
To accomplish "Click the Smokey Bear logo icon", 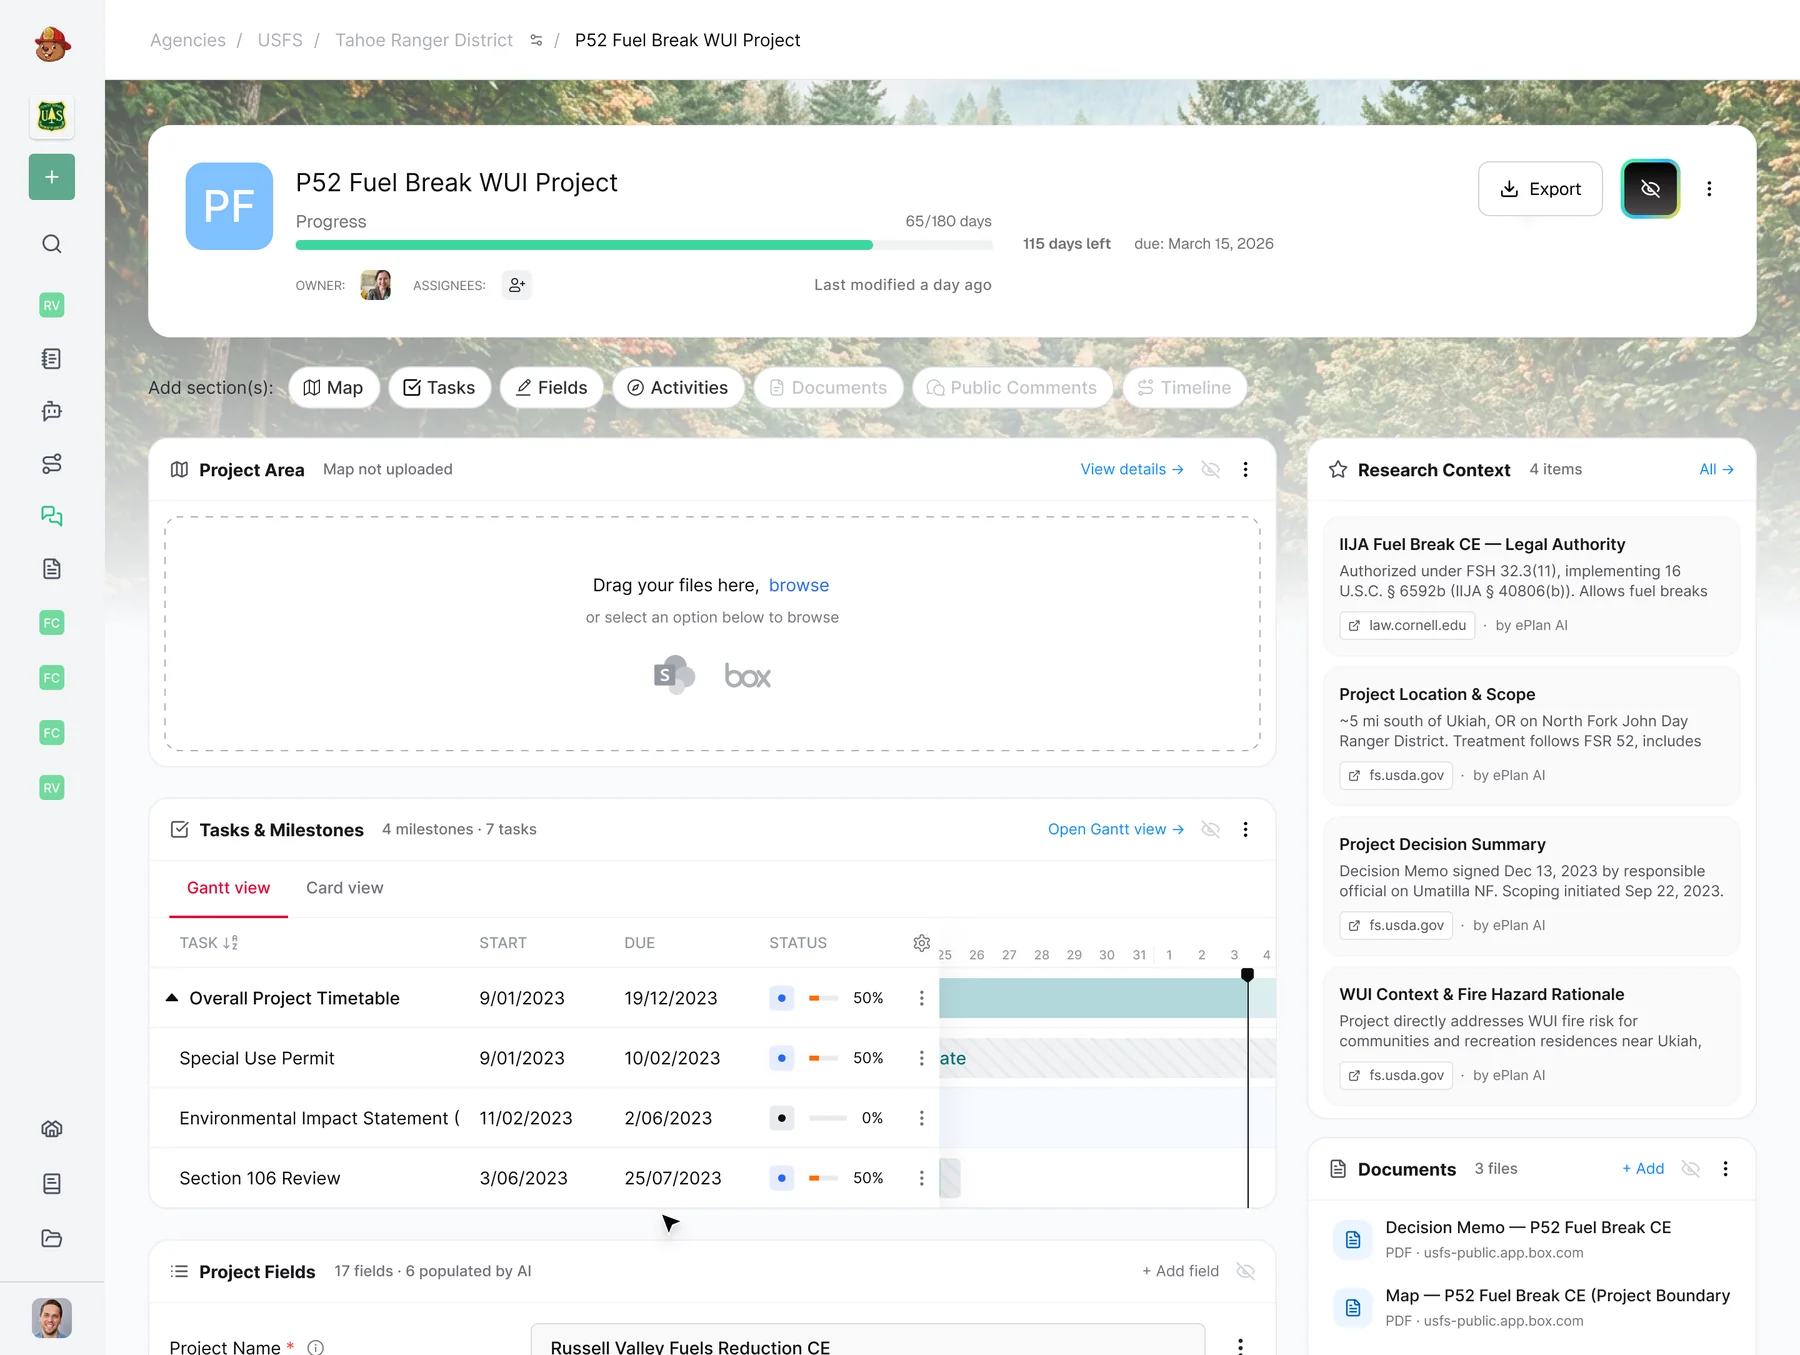I will click(x=52, y=44).
